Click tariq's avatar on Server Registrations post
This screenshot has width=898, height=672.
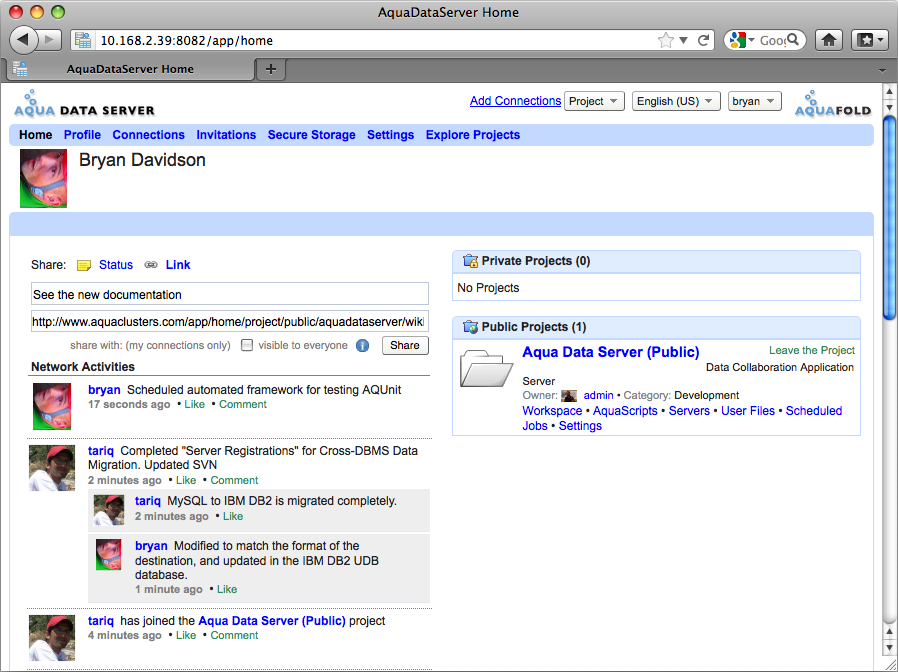click(x=52, y=468)
